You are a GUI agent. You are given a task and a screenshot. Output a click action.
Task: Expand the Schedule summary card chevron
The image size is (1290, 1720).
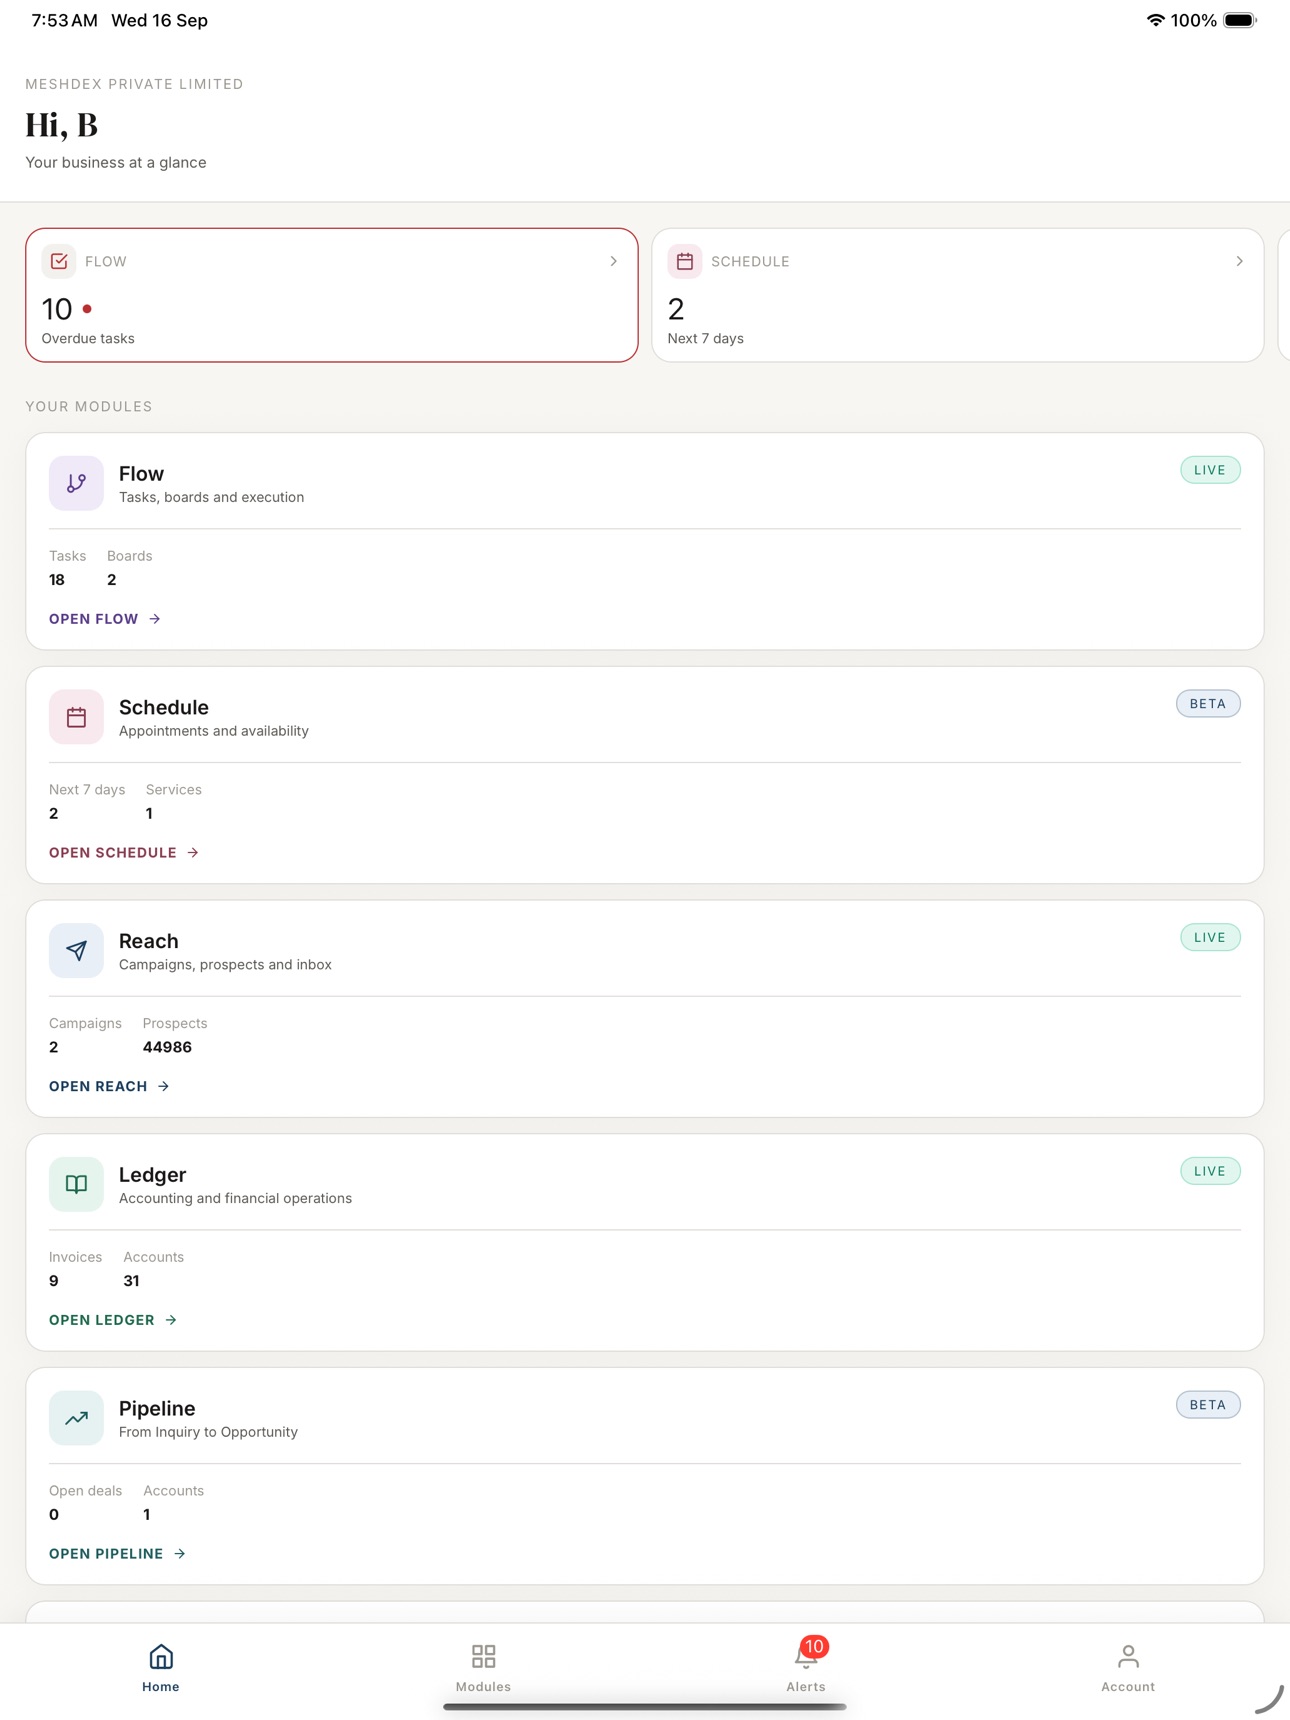click(x=1240, y=261)
